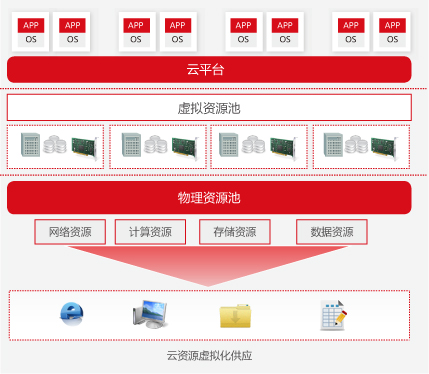Click the red gradient downward funnel arrow
The image size is (429, 374).
[x=208, y=266]
